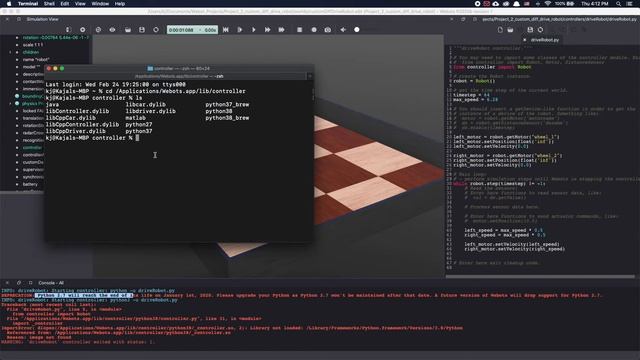This screenshot has height=360, width=640.
Task: Select the model field in scene tree
Action: (x=31, y=67)
